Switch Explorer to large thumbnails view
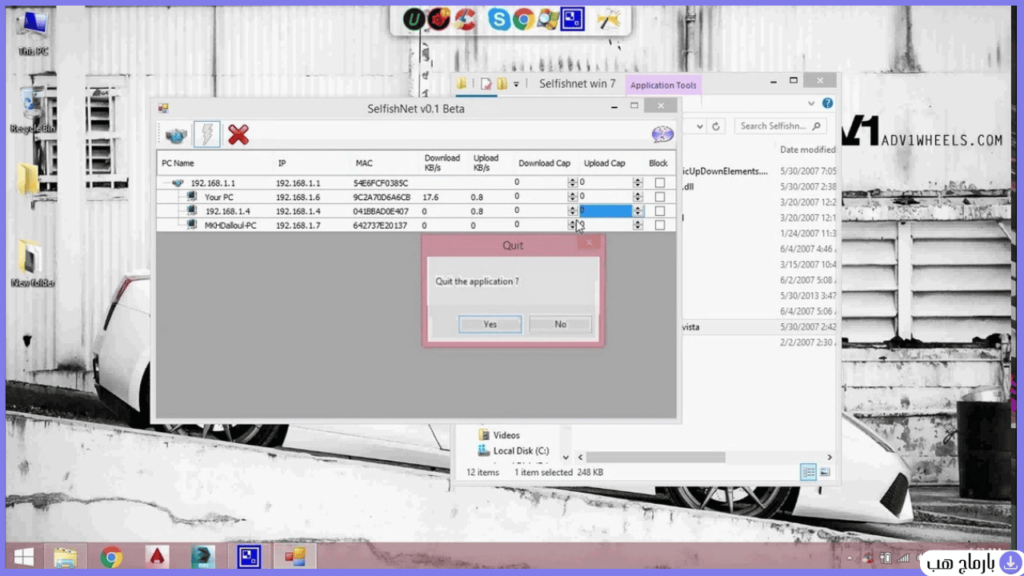The image size is (1024, 576). click(825, 472)
